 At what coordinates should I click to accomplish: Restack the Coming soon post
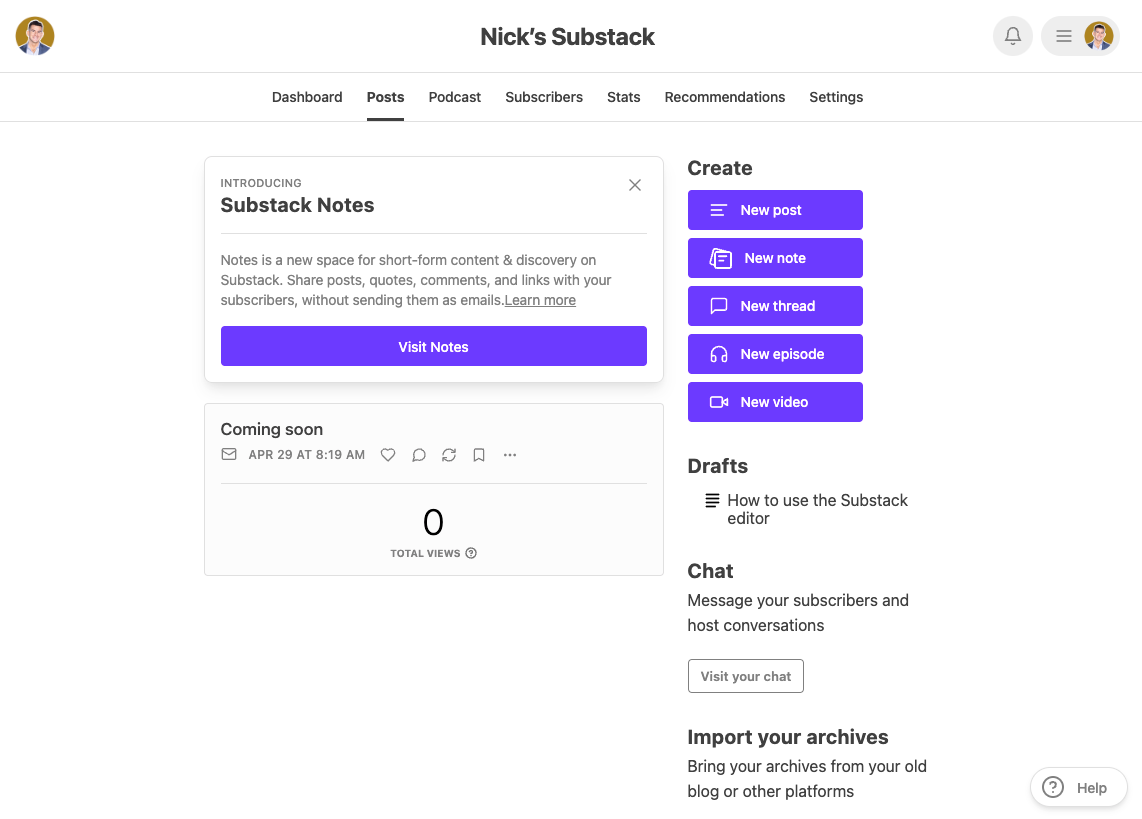coord(449,455)
